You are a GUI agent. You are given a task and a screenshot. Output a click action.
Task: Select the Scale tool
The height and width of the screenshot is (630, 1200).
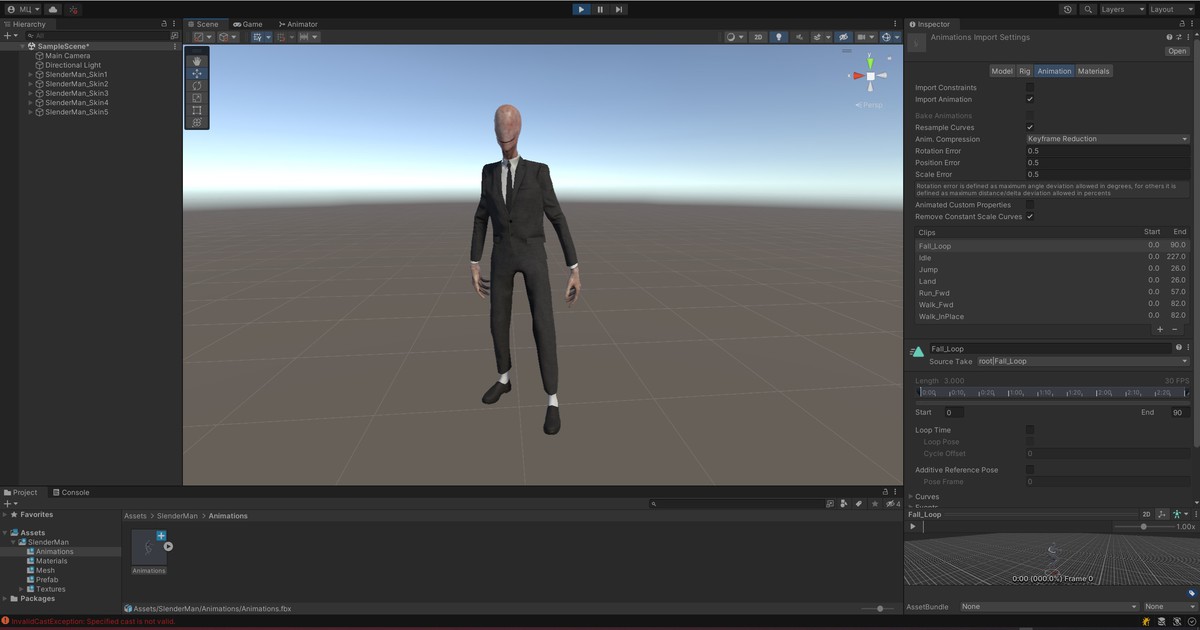point(196,98)
